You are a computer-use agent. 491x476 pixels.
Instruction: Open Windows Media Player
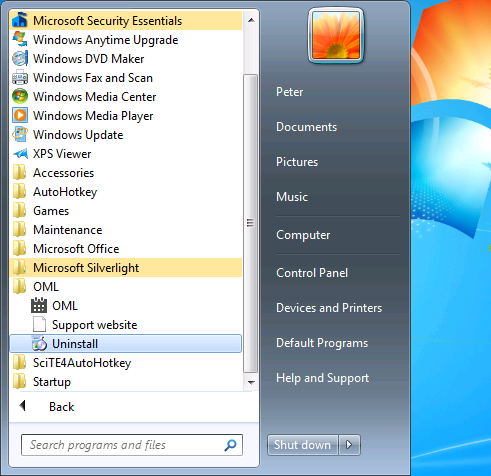[126, 116]
